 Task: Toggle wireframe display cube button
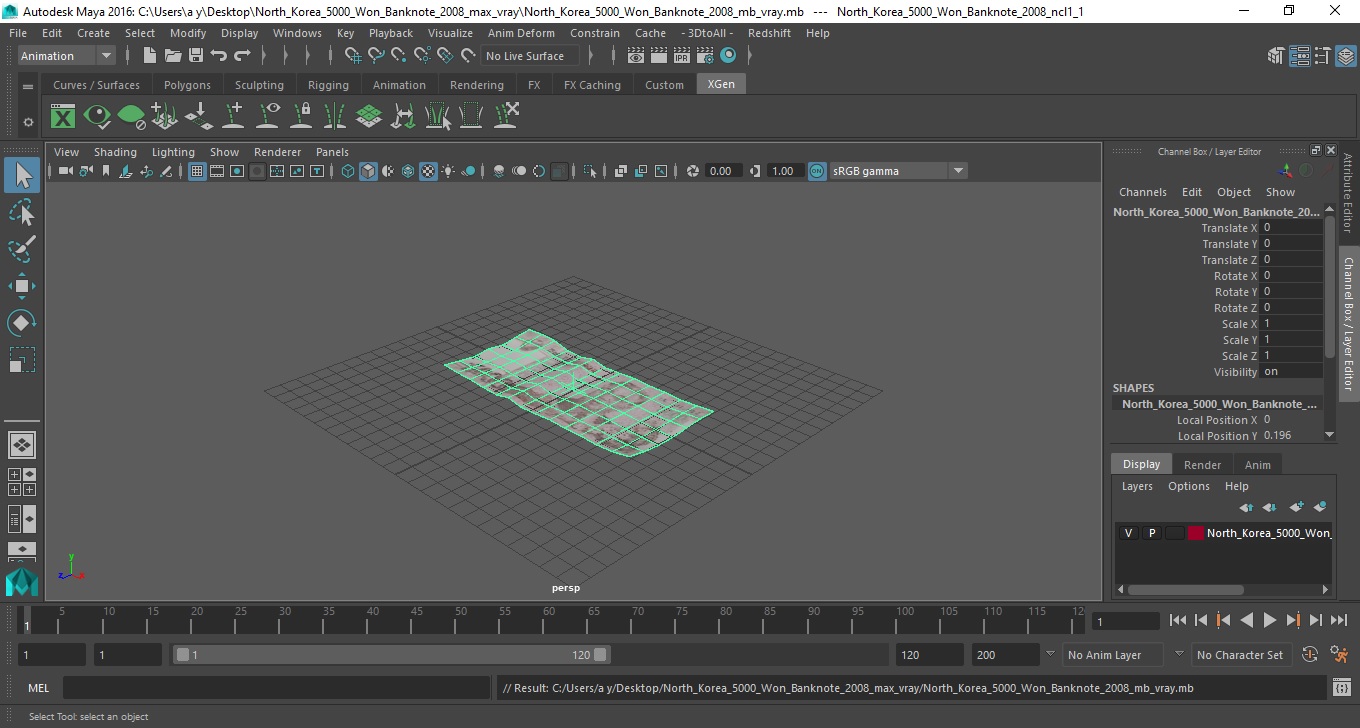click(348, 171)
